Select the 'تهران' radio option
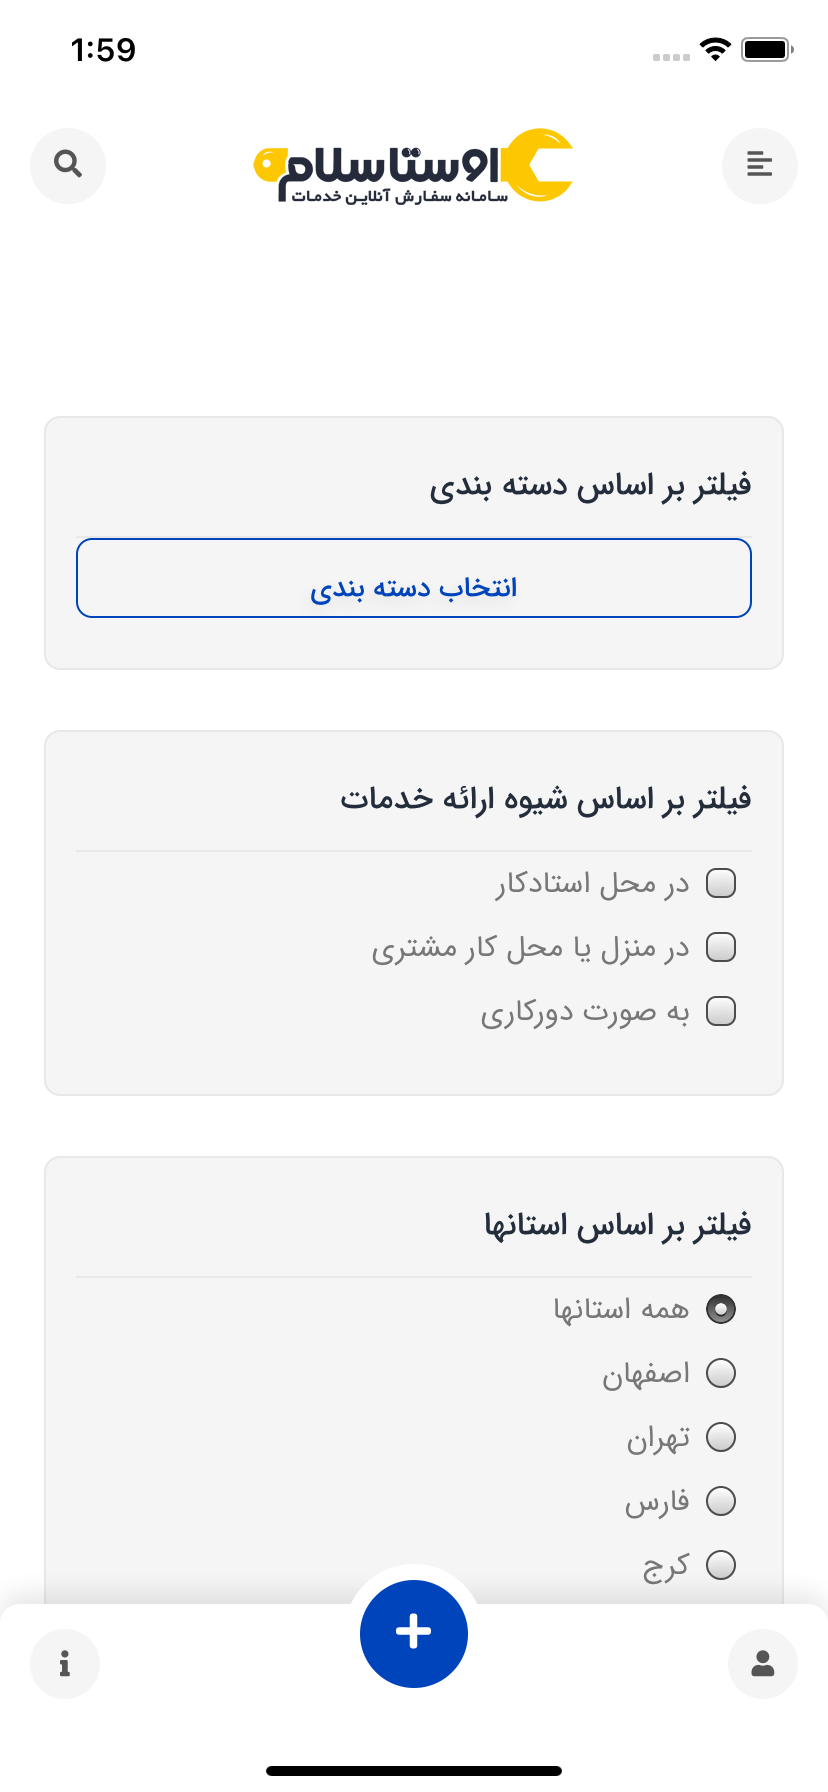The image size is (828, 1792). tap(721, 1437)
